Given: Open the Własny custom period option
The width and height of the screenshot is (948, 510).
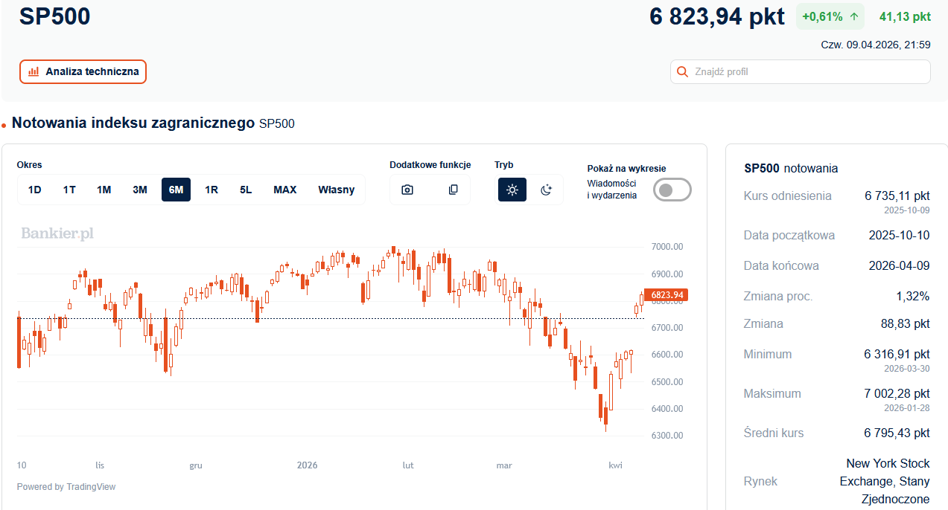Looking at the screenshot, I should pyautogui.click(x=336, y=190).
